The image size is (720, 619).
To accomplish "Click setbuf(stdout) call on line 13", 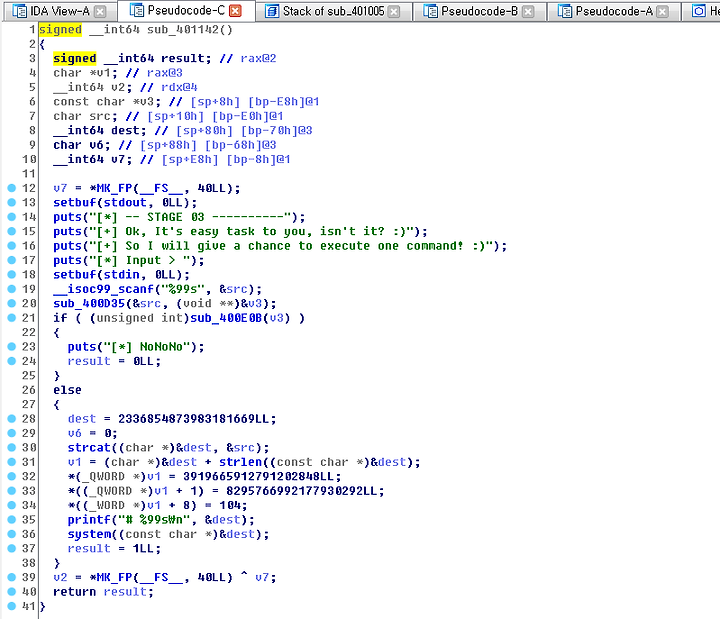I will click(125, 203).
